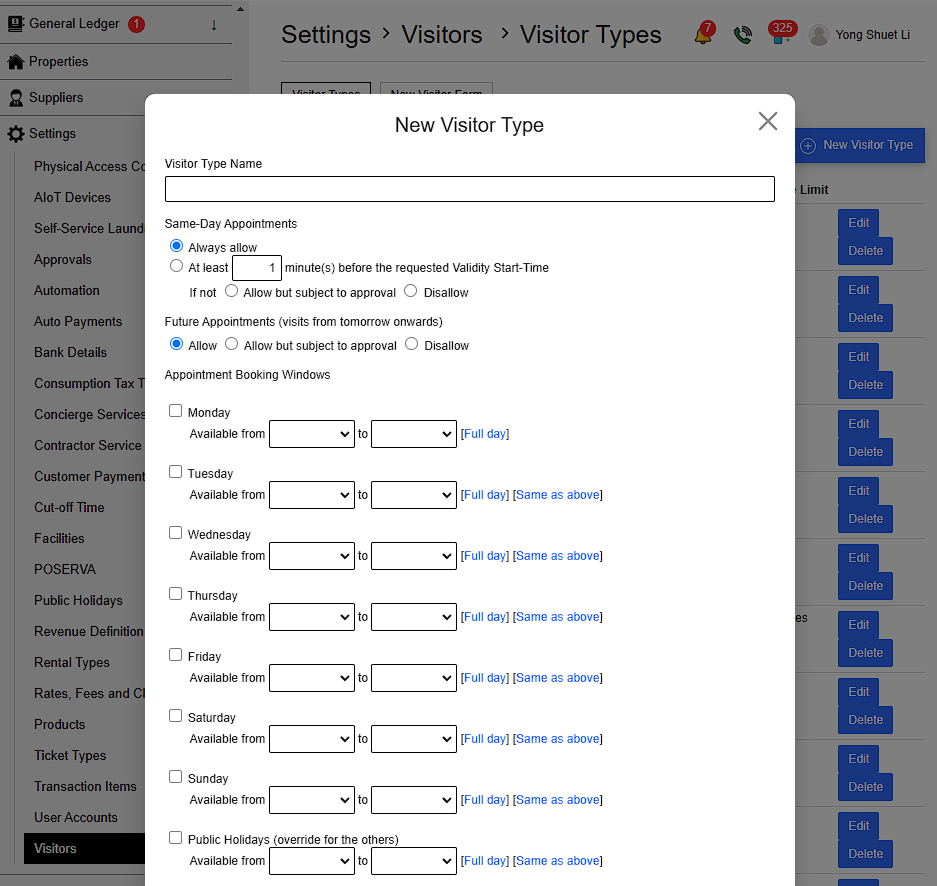Close the New Visitor Type dialog
937x886 pixels.
pyautogui.click(x=767, y=122)
